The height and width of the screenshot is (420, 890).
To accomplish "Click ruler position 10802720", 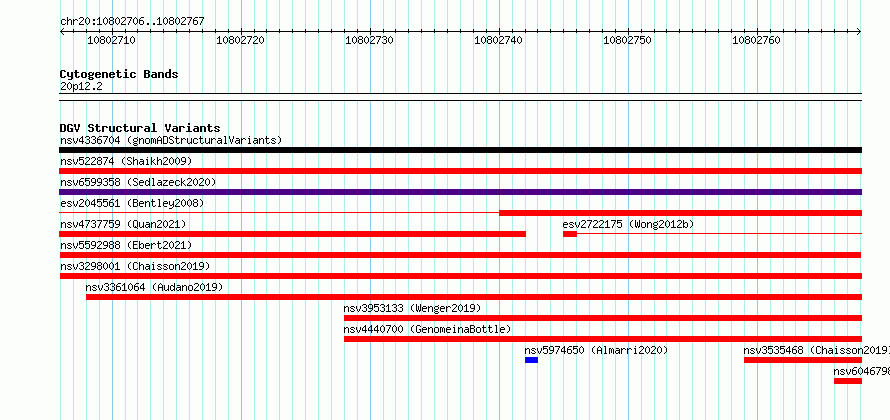I will [x=241, y=41].
